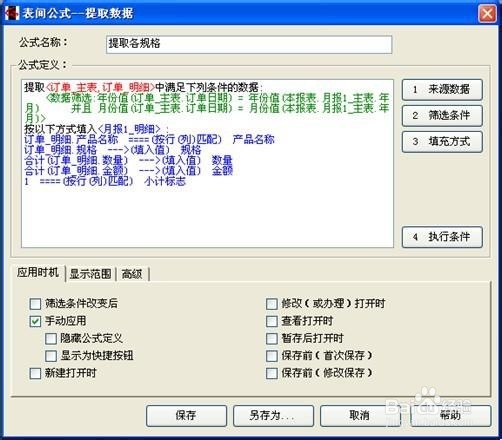502x440 pixels.
Task: Click the red 订单_主表, 订单_明细 source text
Action: (100, 88)
